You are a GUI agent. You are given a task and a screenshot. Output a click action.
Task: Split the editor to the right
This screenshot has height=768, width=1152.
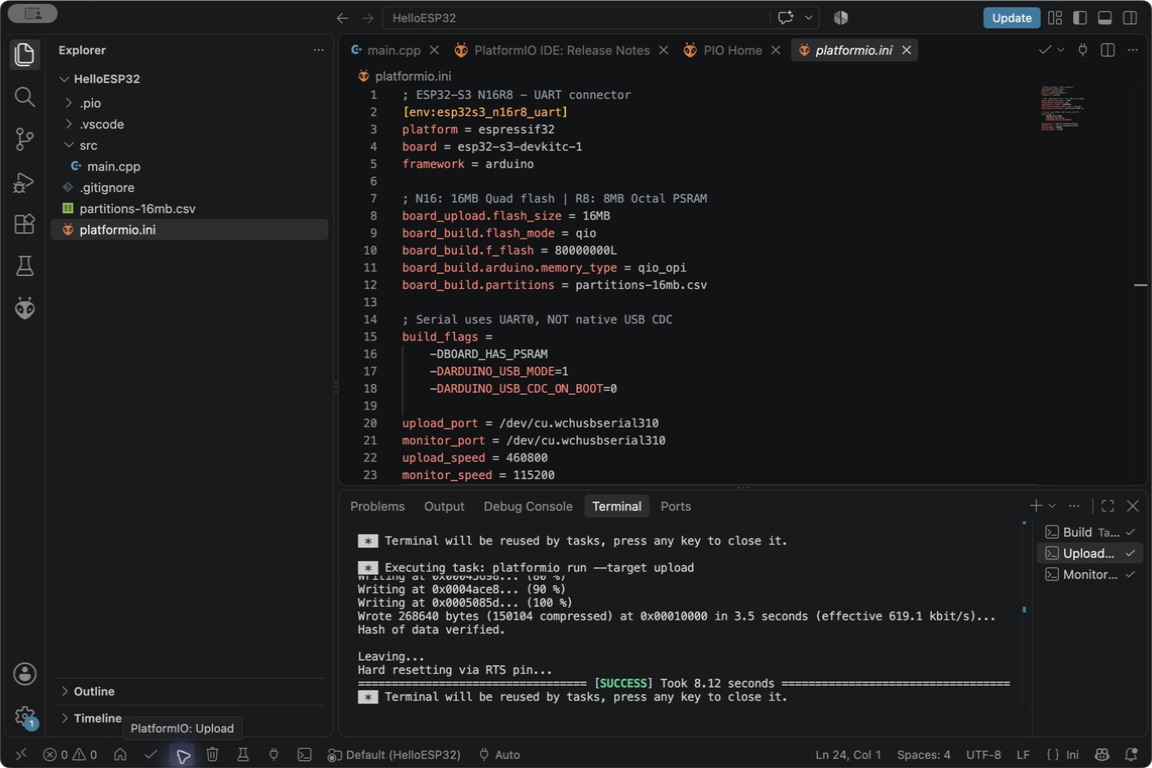[x=1107, y=50]
